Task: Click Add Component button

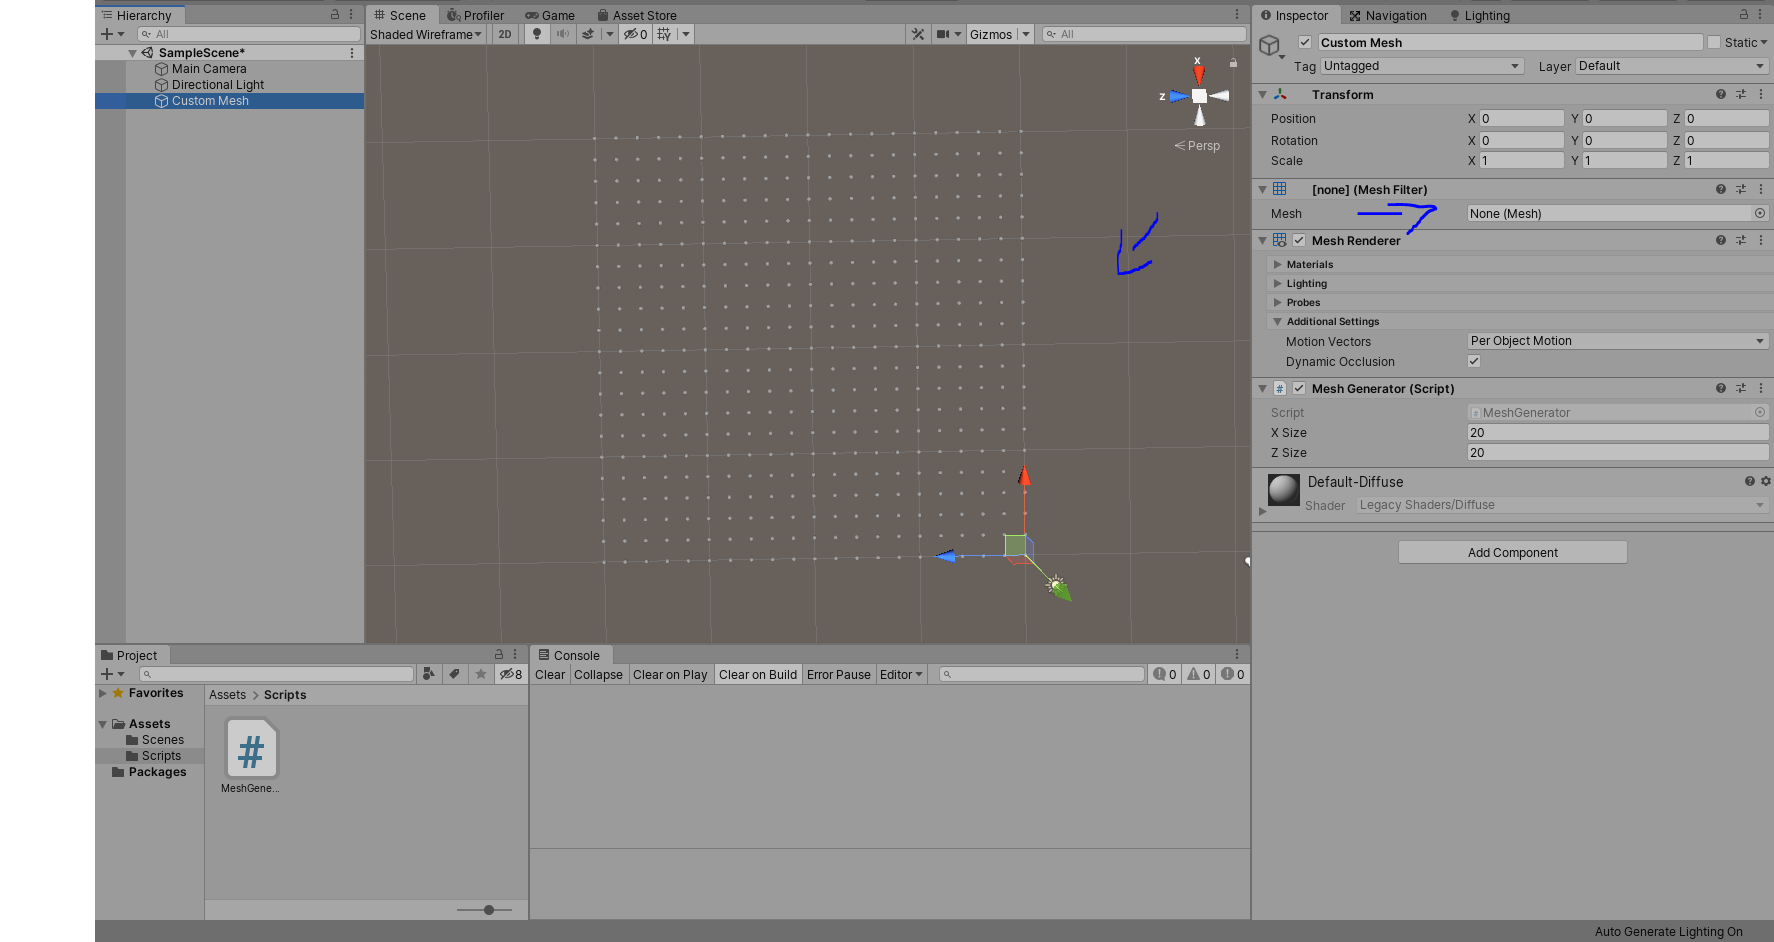Action: click(1512, 552)
